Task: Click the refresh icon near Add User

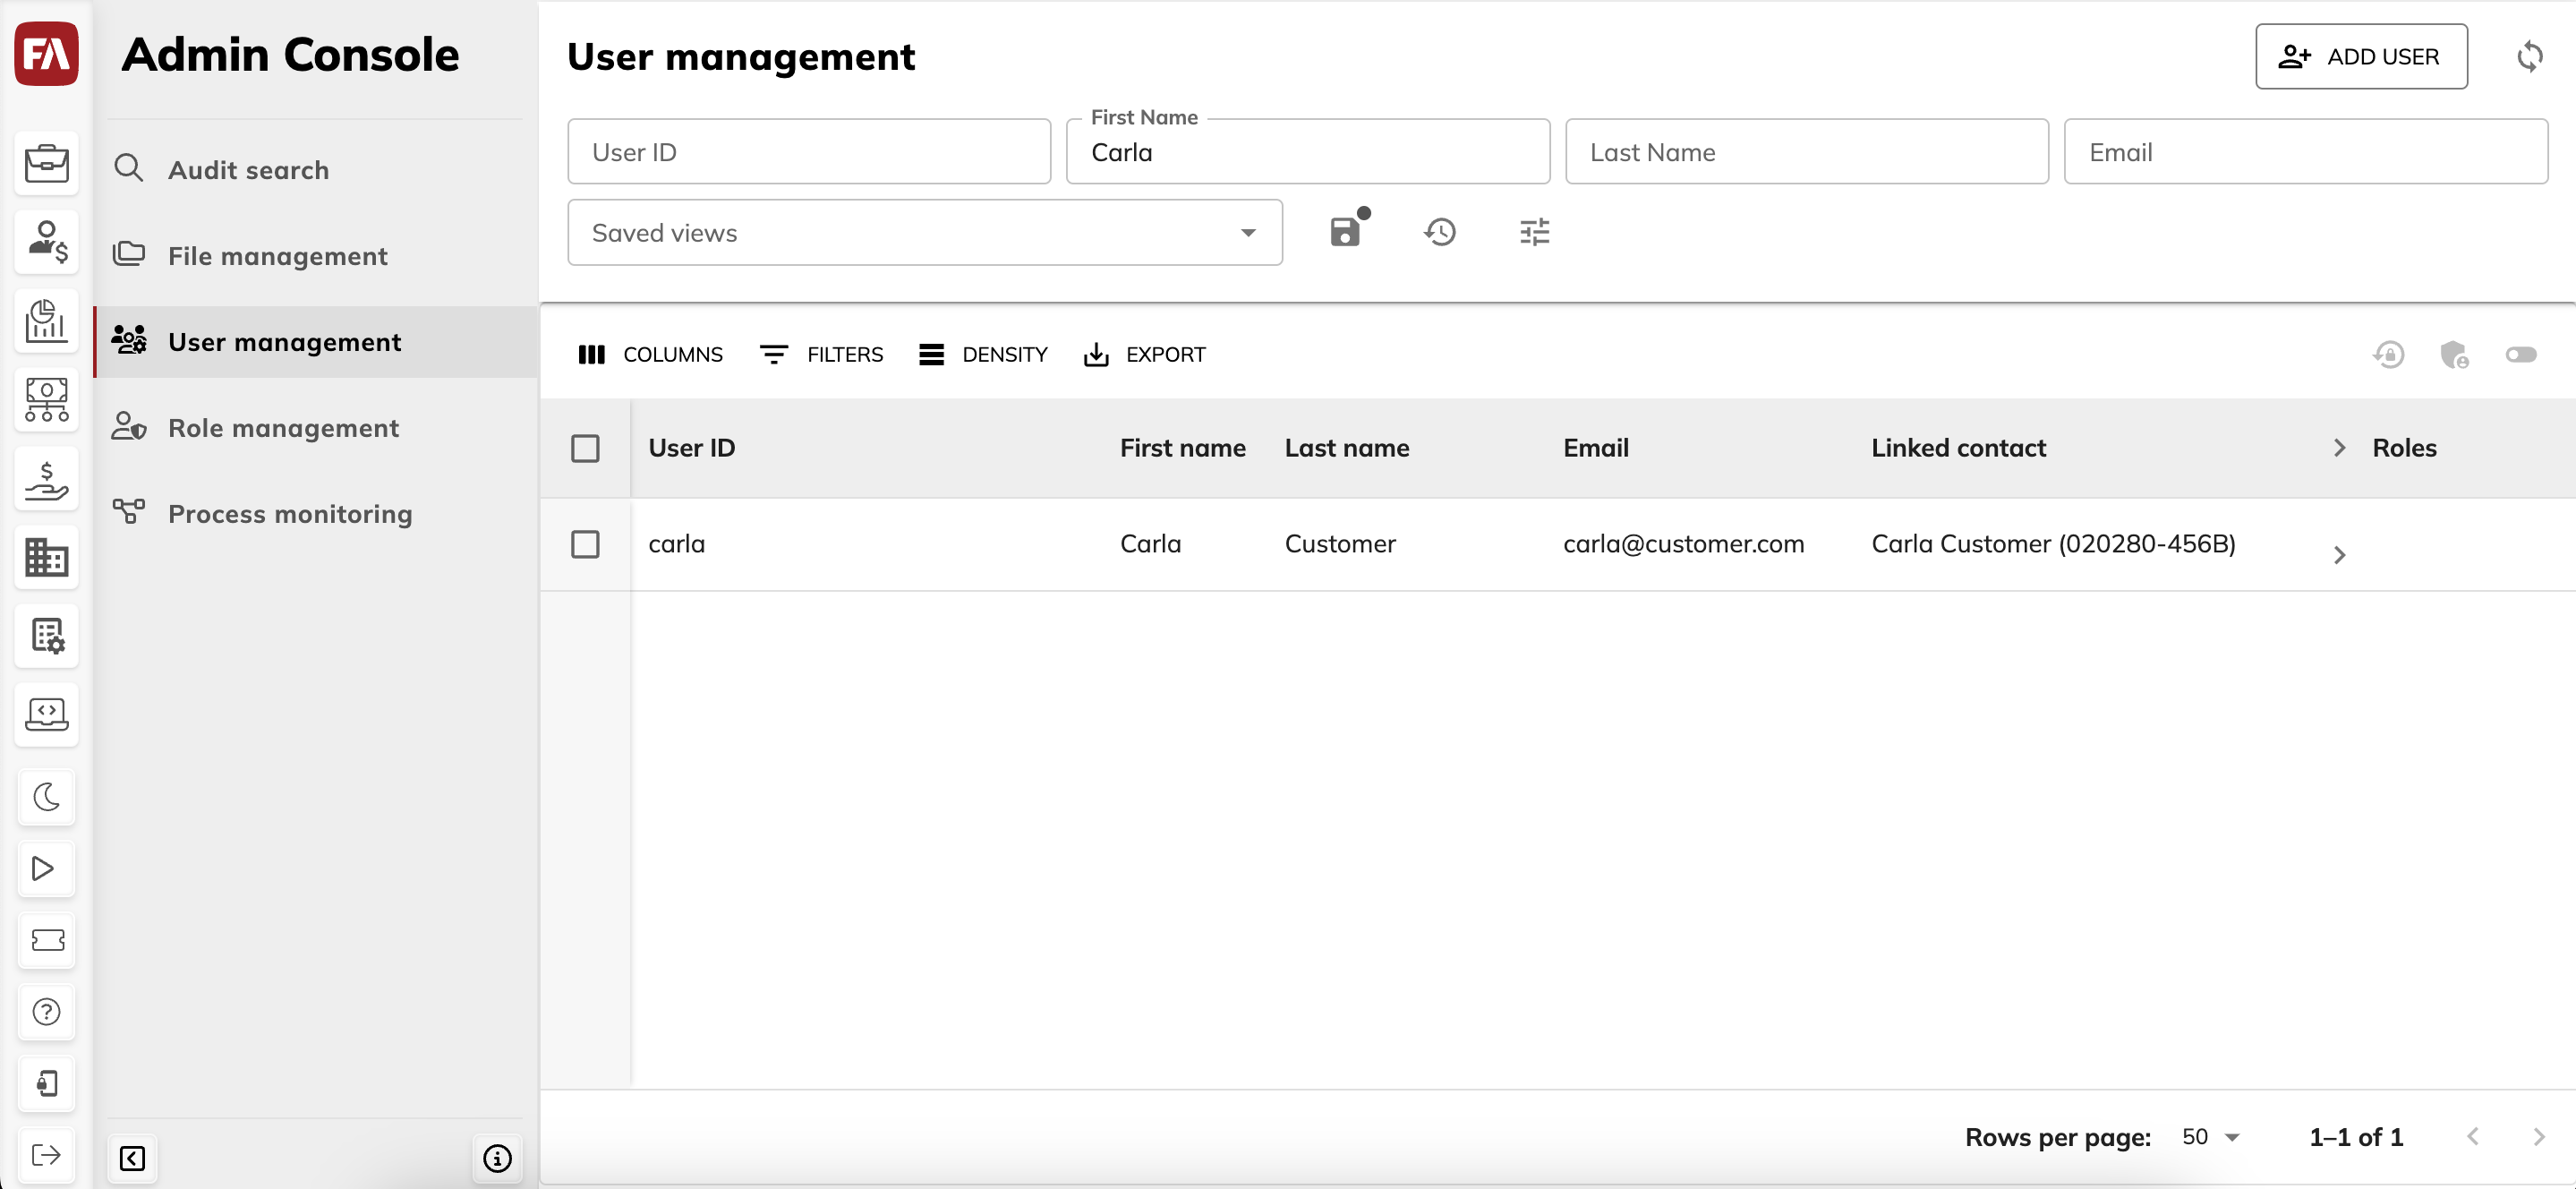Action: tap(2530, 56)
